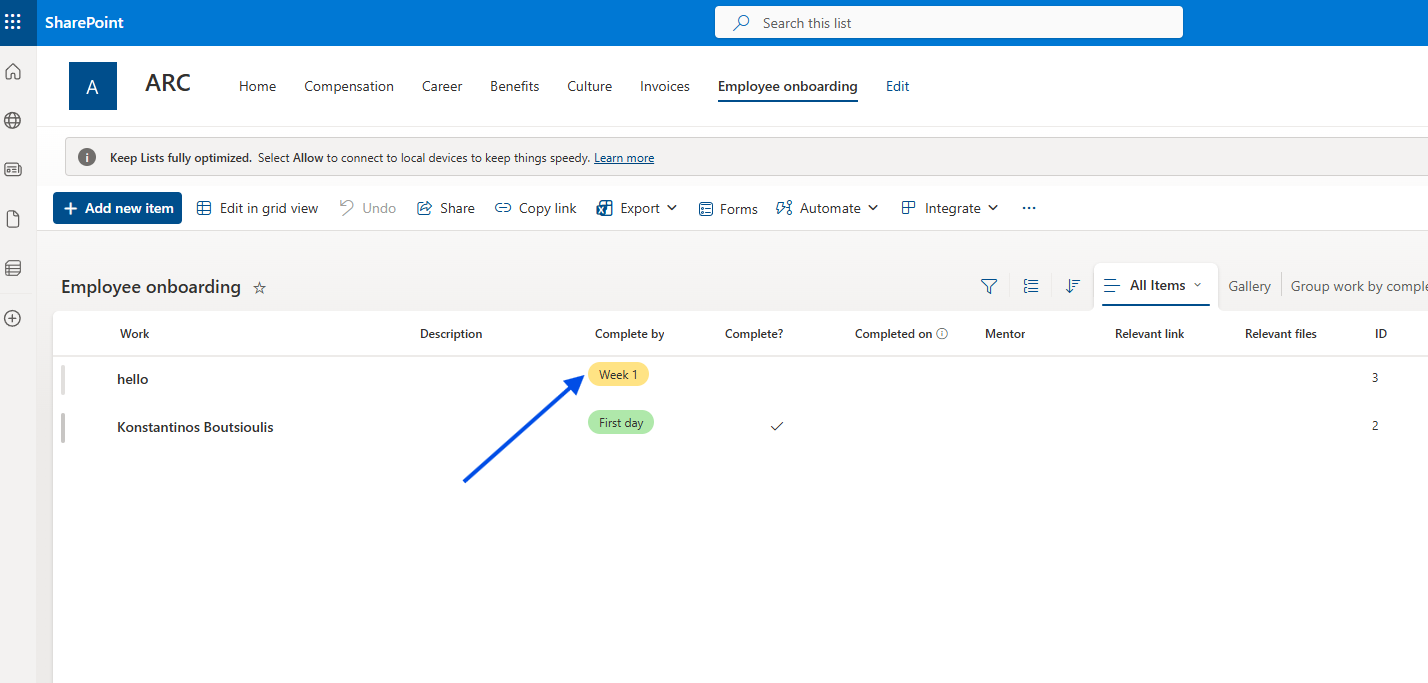The width and height of the screenshot is (1428, 683).
Task: Click the Search this list field
Action: 948,23
